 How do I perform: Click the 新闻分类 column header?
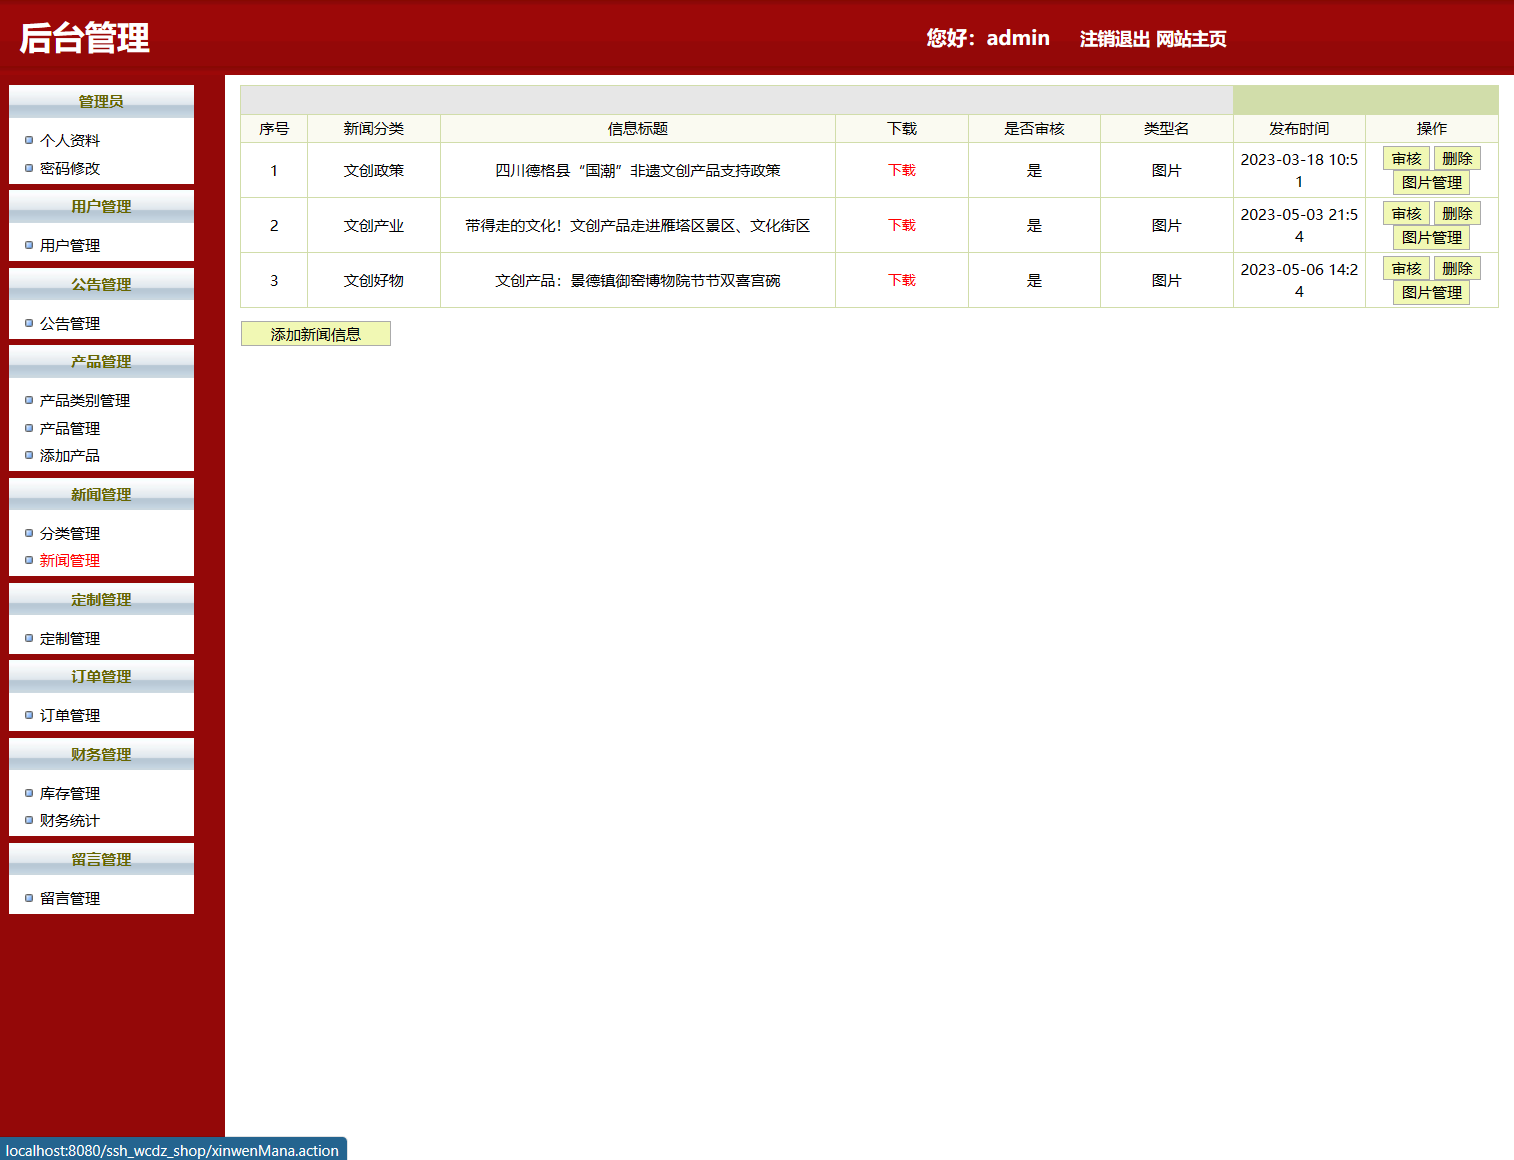[x=374, y=129]
